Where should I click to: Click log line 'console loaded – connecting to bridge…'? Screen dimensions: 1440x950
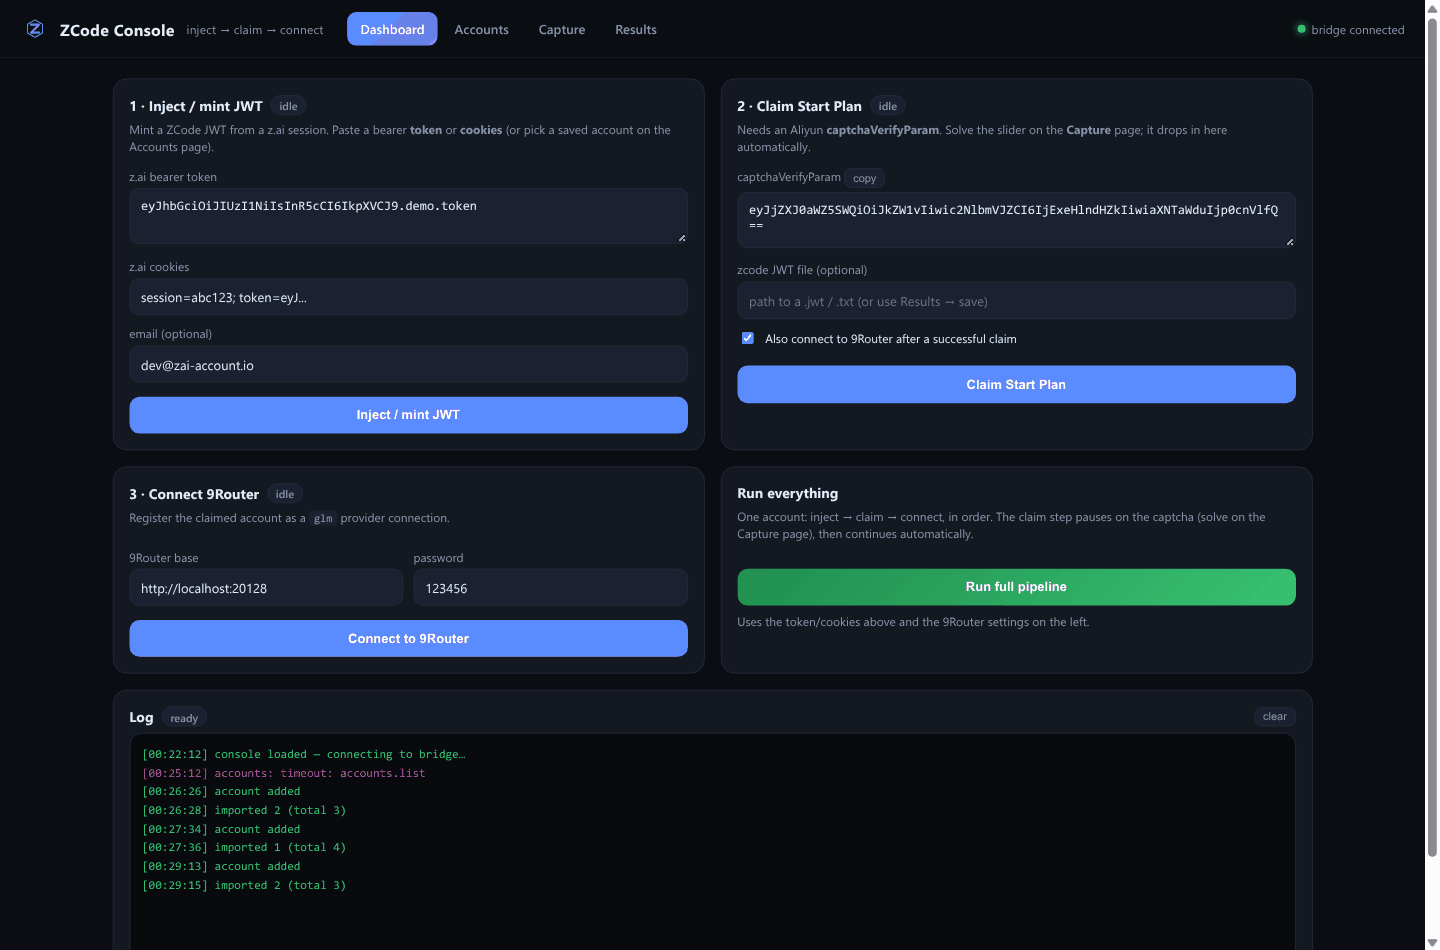click(304, 754)
